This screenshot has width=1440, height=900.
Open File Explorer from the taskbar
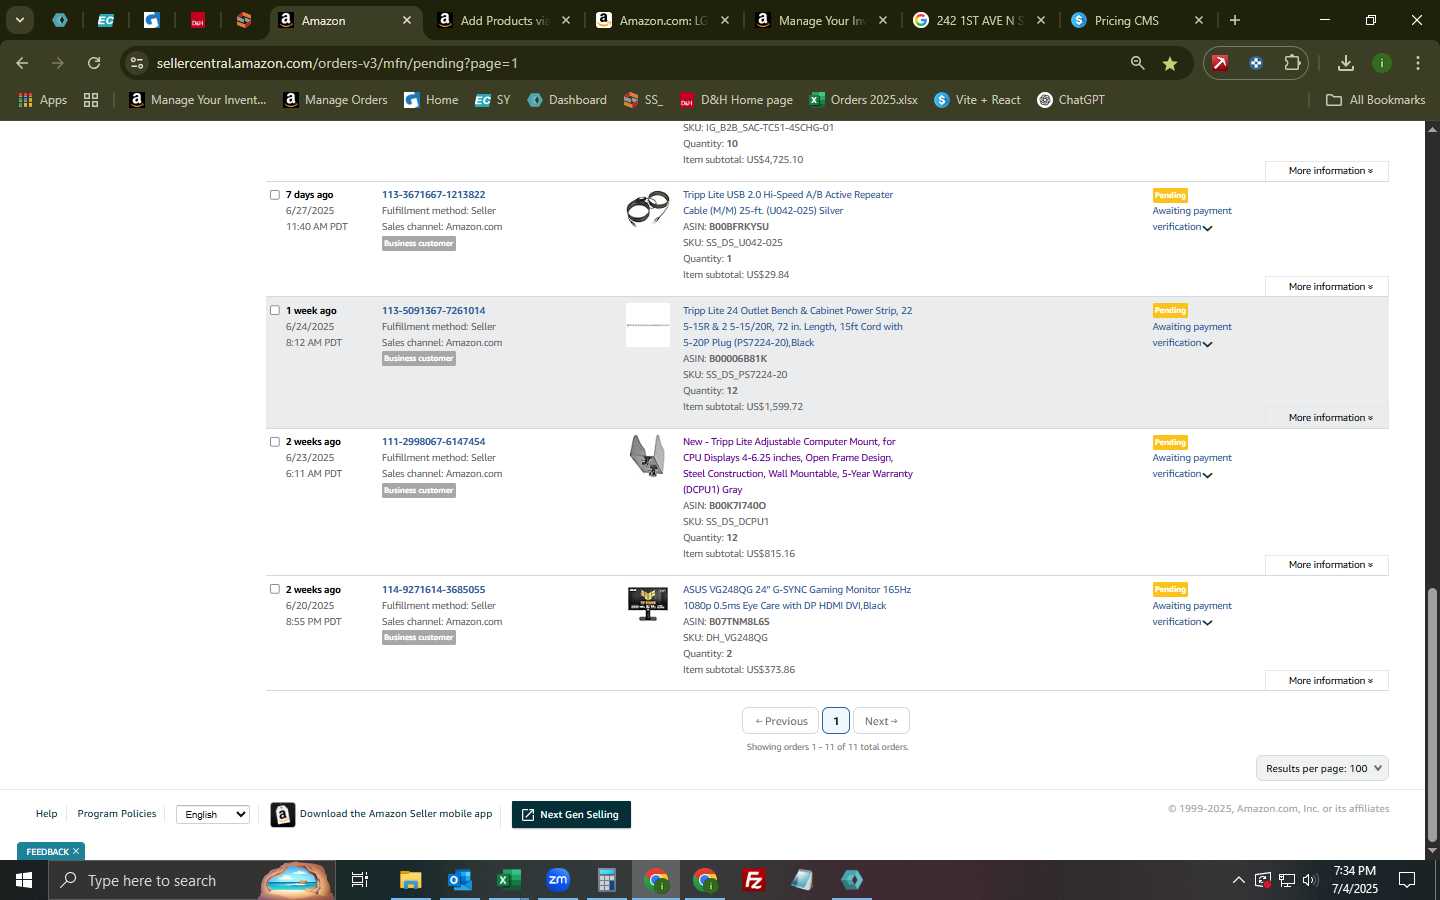pyautogui.click(x=410, y=880)
